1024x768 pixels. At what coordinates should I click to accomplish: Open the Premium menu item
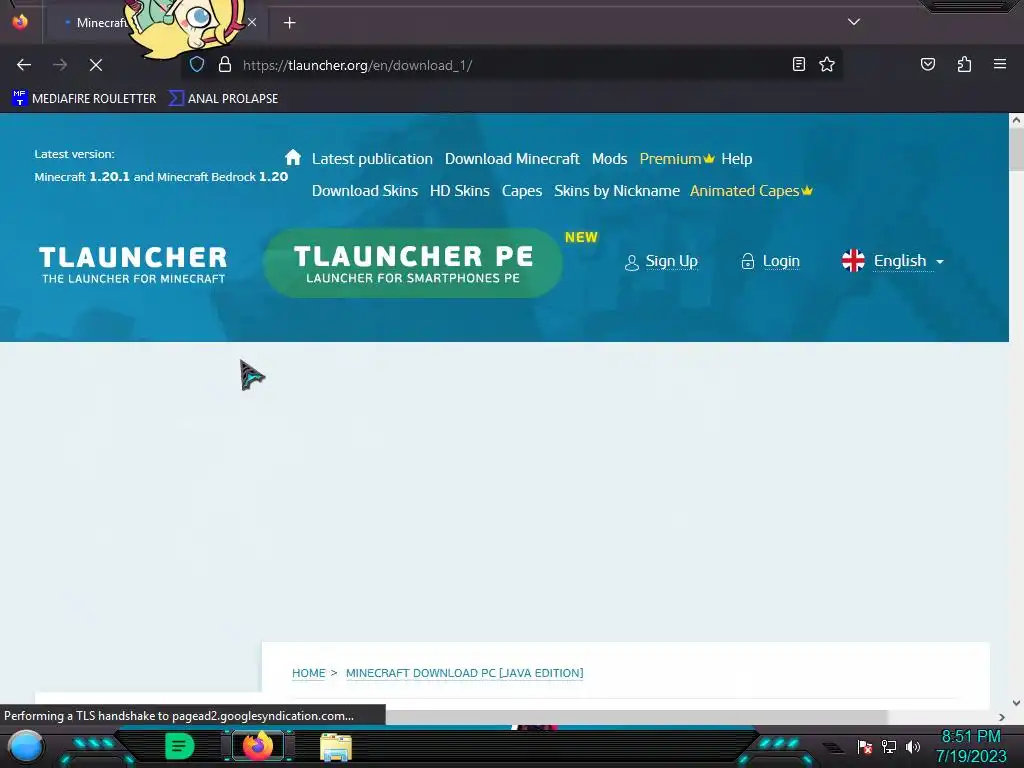click(x=677, y=159)
